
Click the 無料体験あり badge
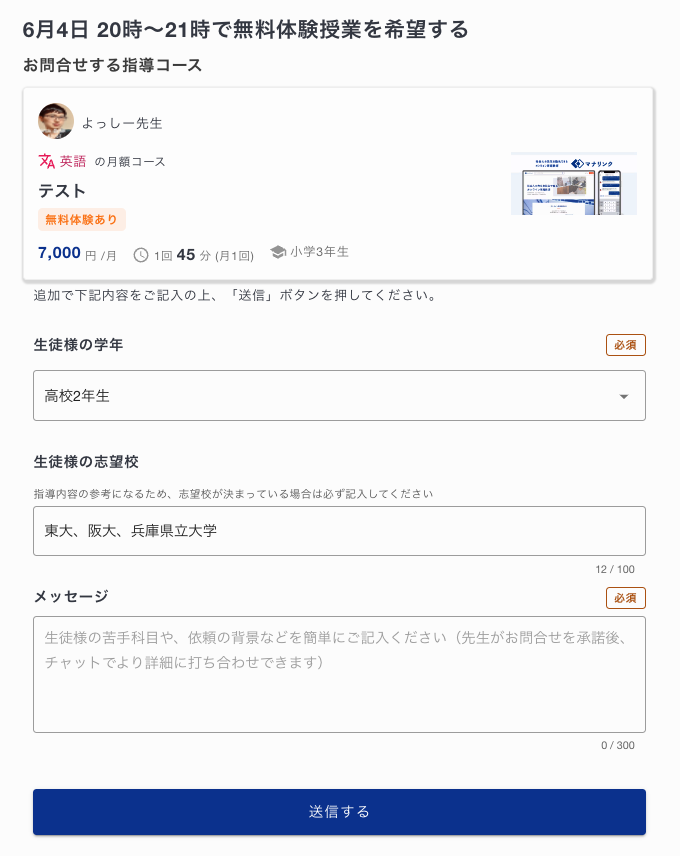pos(82,219)
